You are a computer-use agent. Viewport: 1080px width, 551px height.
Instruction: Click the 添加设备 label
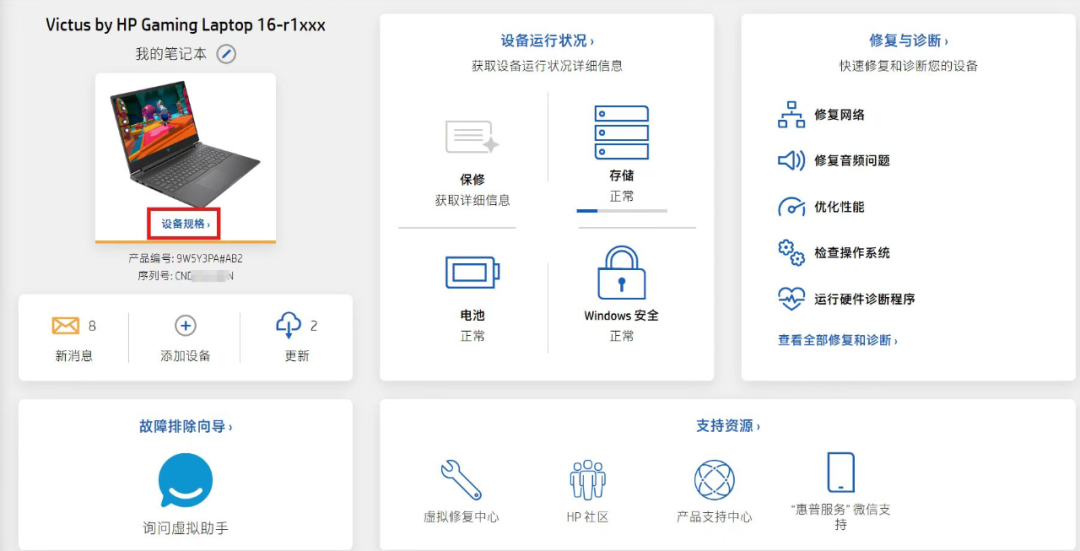185,356
